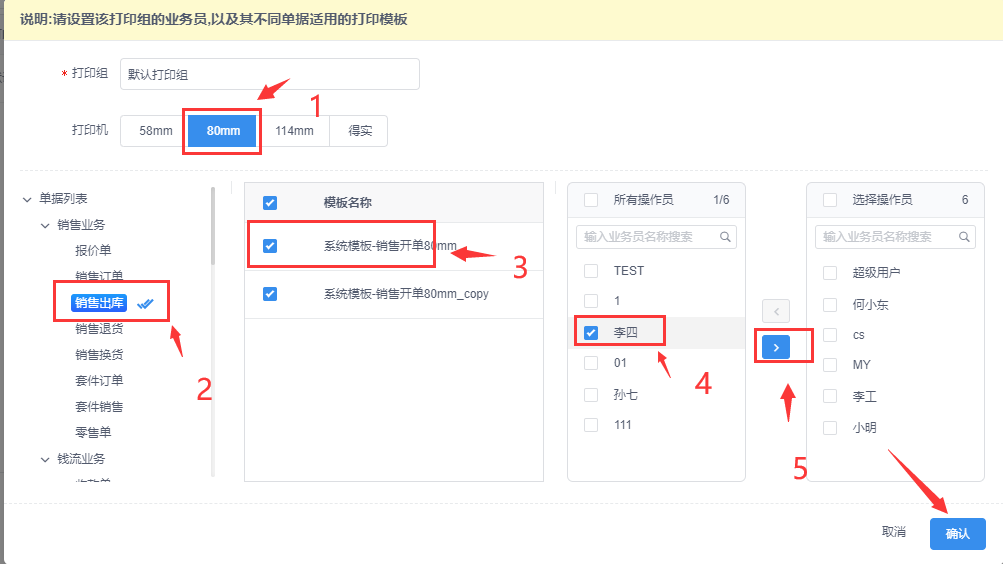Click the 所有操作员 search input

pos(656,237)
